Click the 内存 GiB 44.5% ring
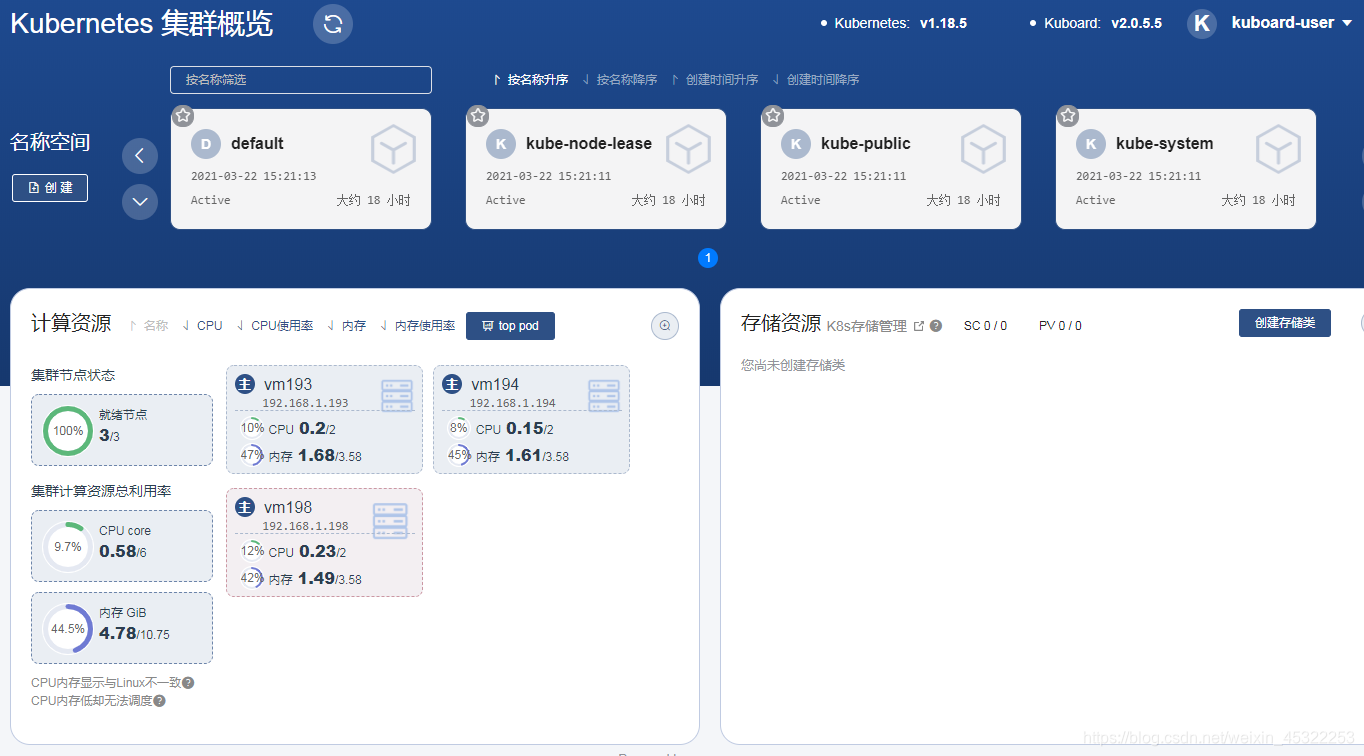Image resolution: width=1364 pixels, height=756 pixels. click(68, 629)
